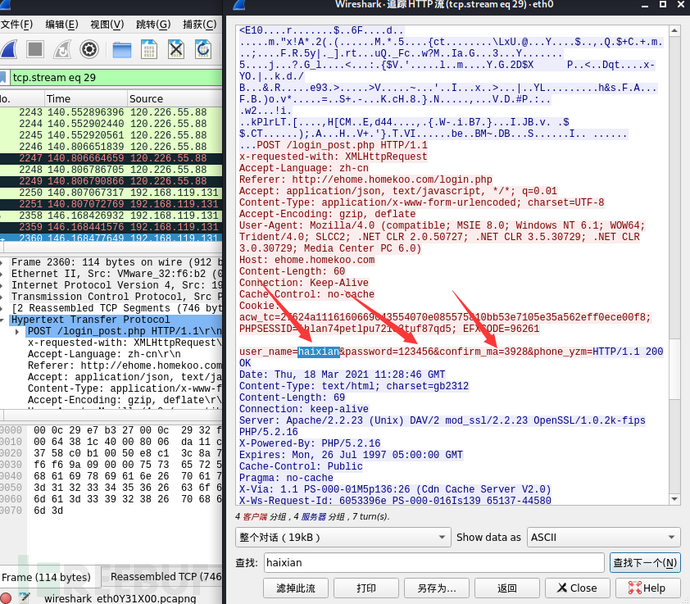
Task: Click the stream text scrollbar down arrow
Action: (674, 498)
